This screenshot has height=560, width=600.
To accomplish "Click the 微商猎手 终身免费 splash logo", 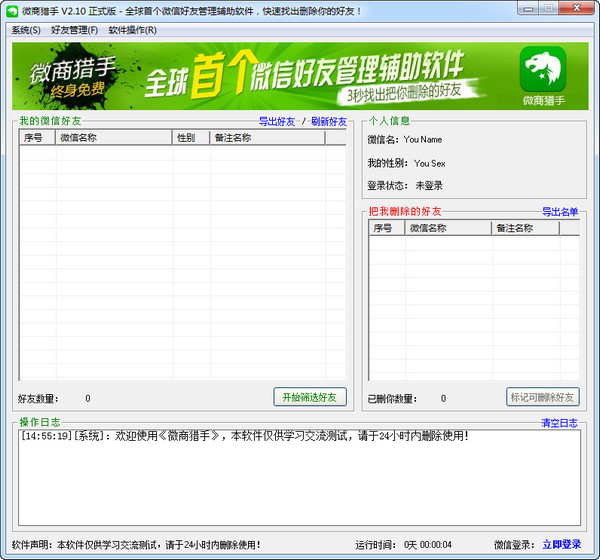I will (x=73, y=78).
